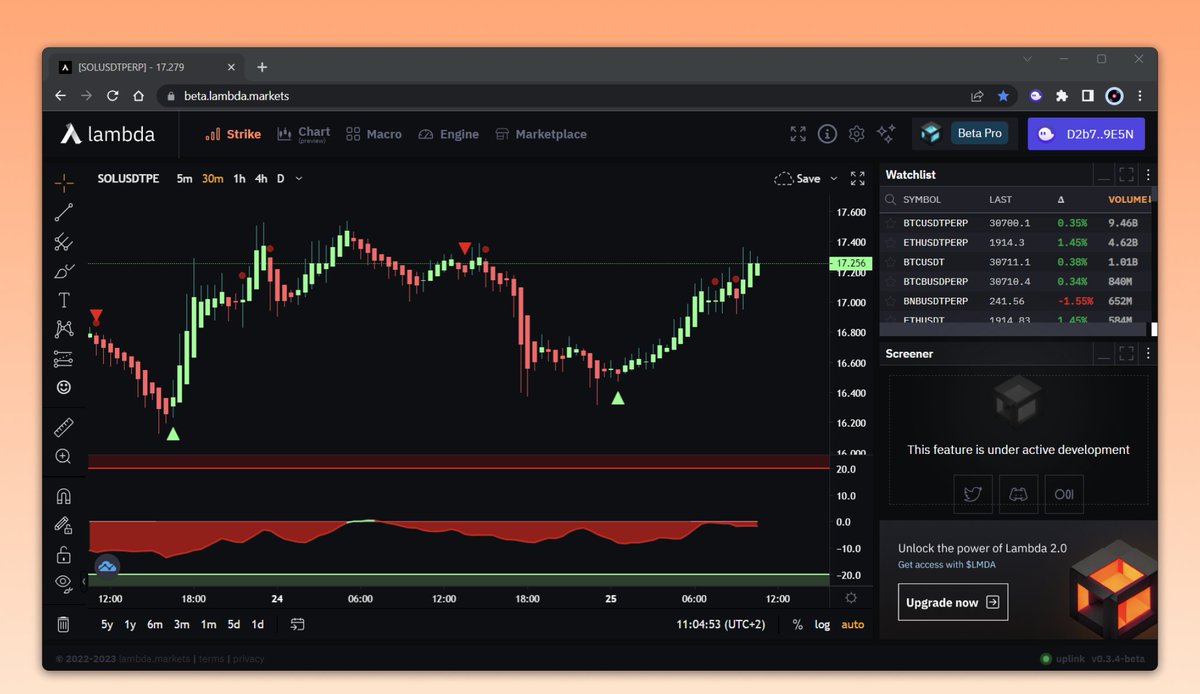The height and width of the screenshot is (694, 1200).
Task: Click the sparkles AI icon
Action: [x=886, y=134]
